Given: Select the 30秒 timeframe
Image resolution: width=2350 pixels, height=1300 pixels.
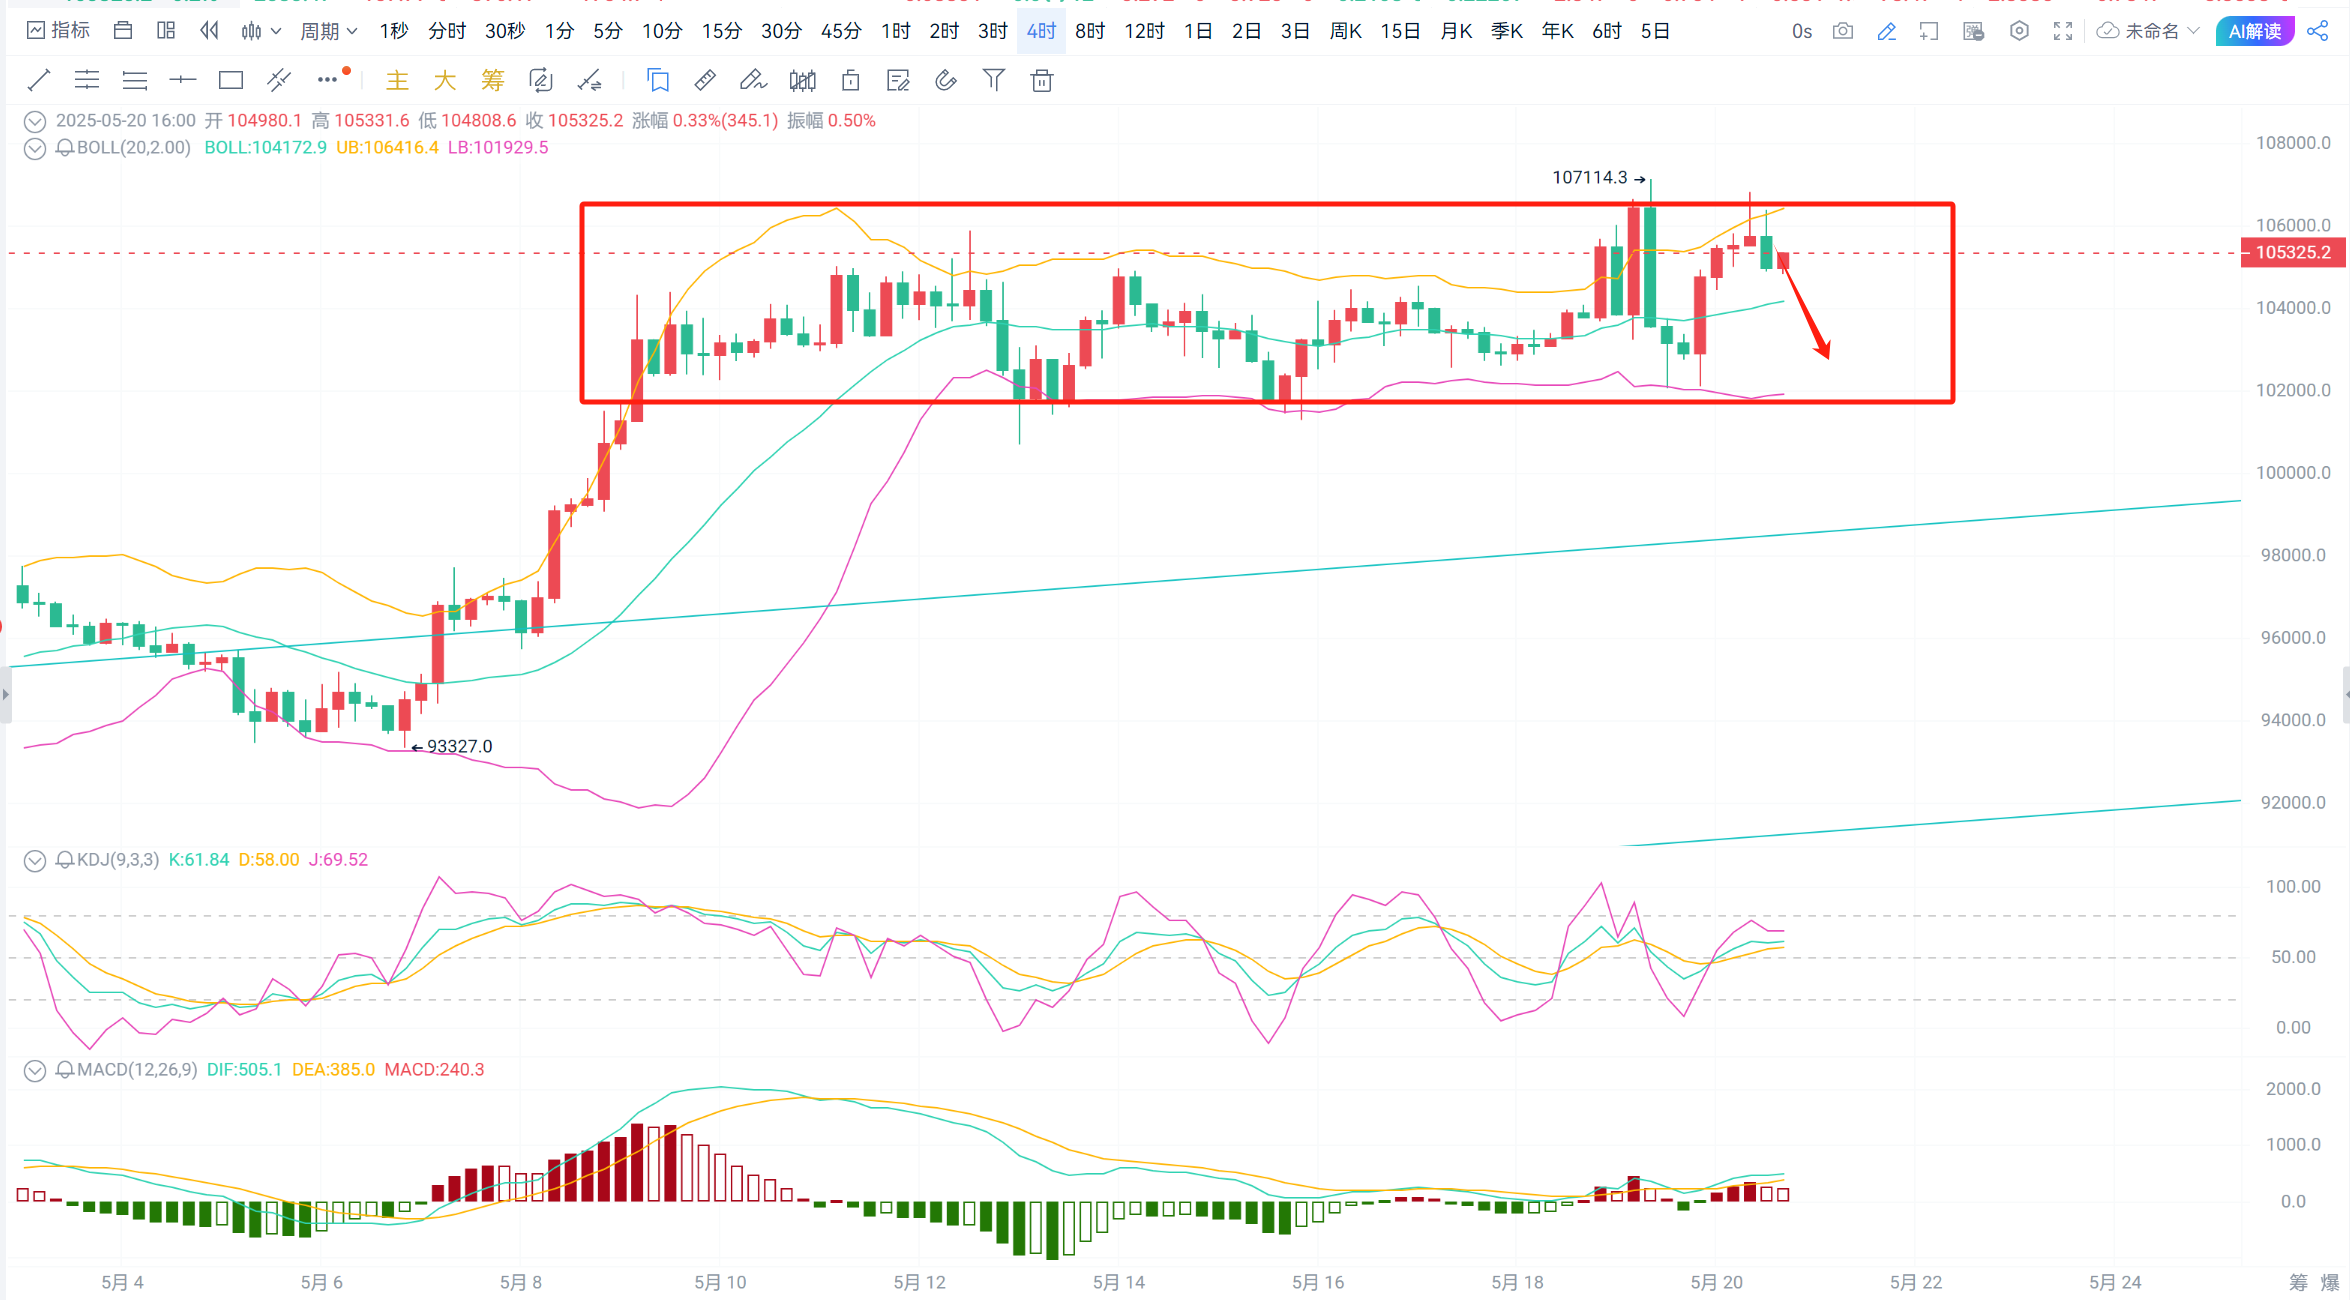Looking at the screenshot, I should point(505,31).
